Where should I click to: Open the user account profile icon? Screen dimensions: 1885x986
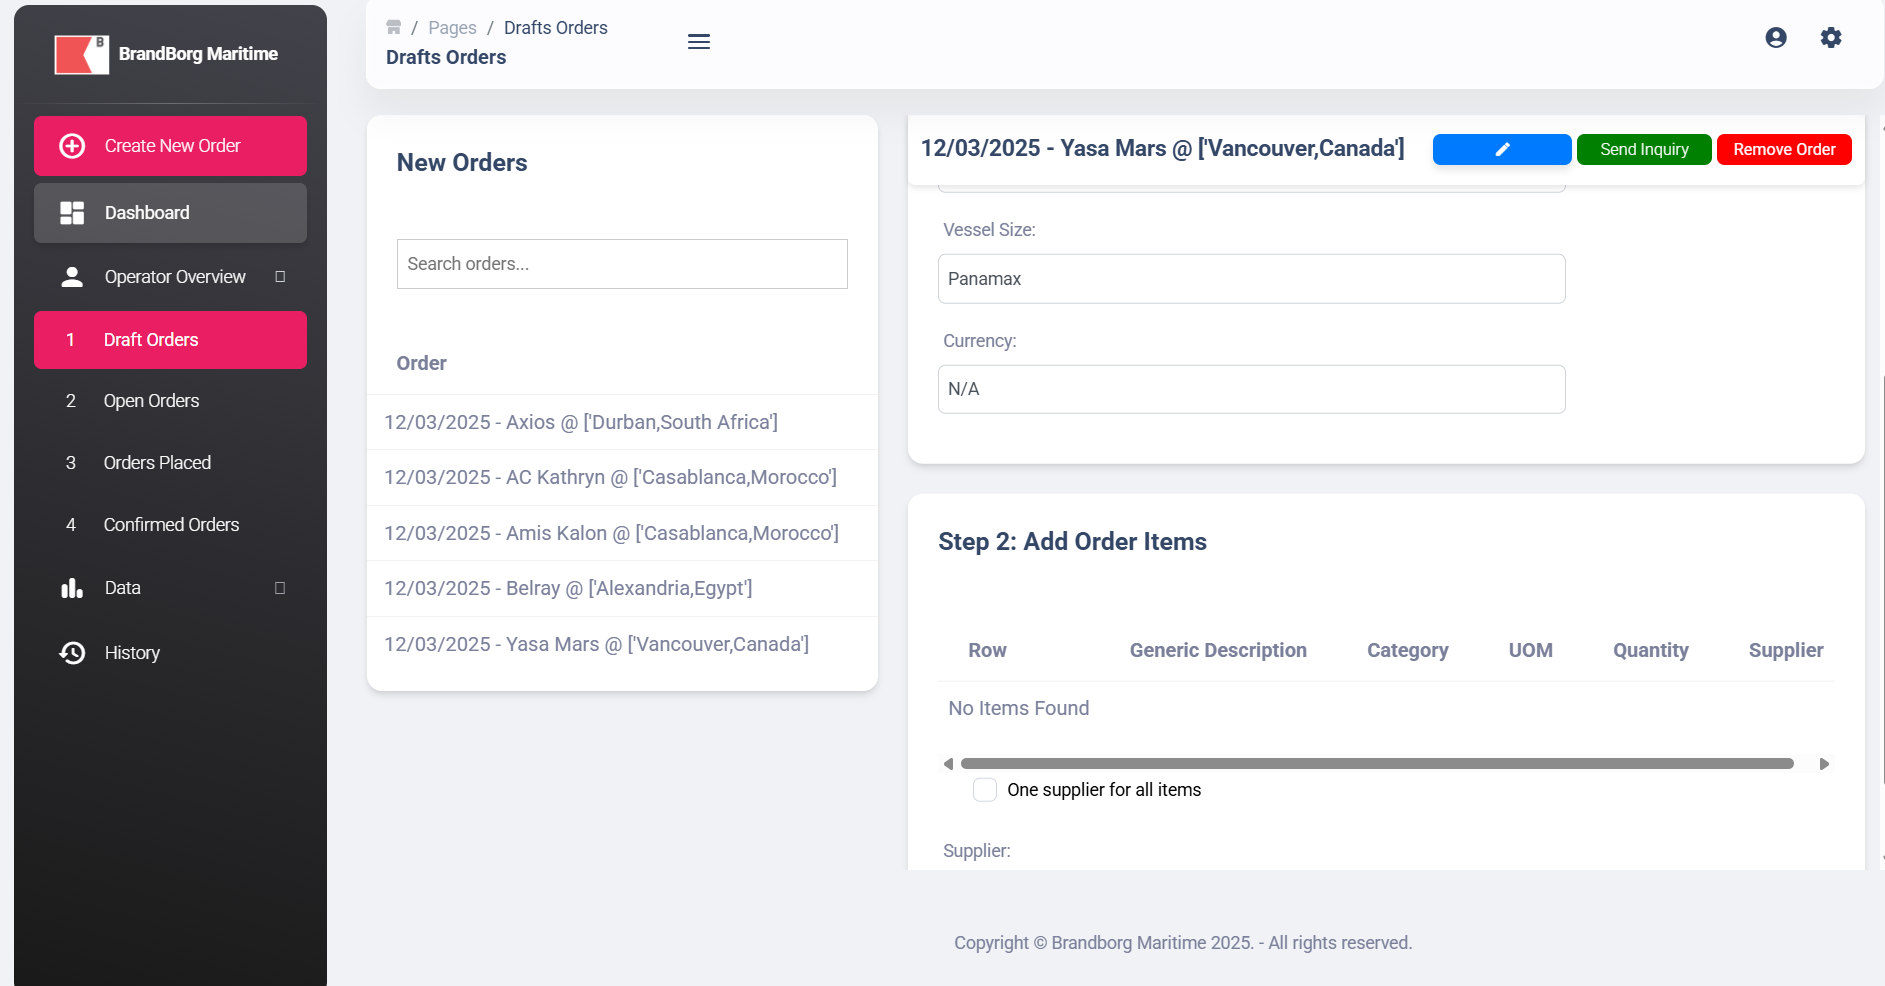pos(1776,38)
